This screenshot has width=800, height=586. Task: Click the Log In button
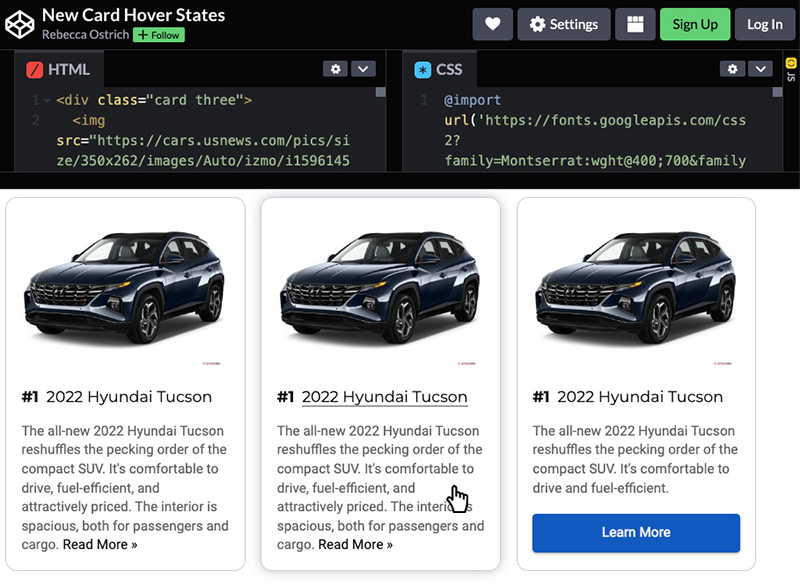point(764,24)
